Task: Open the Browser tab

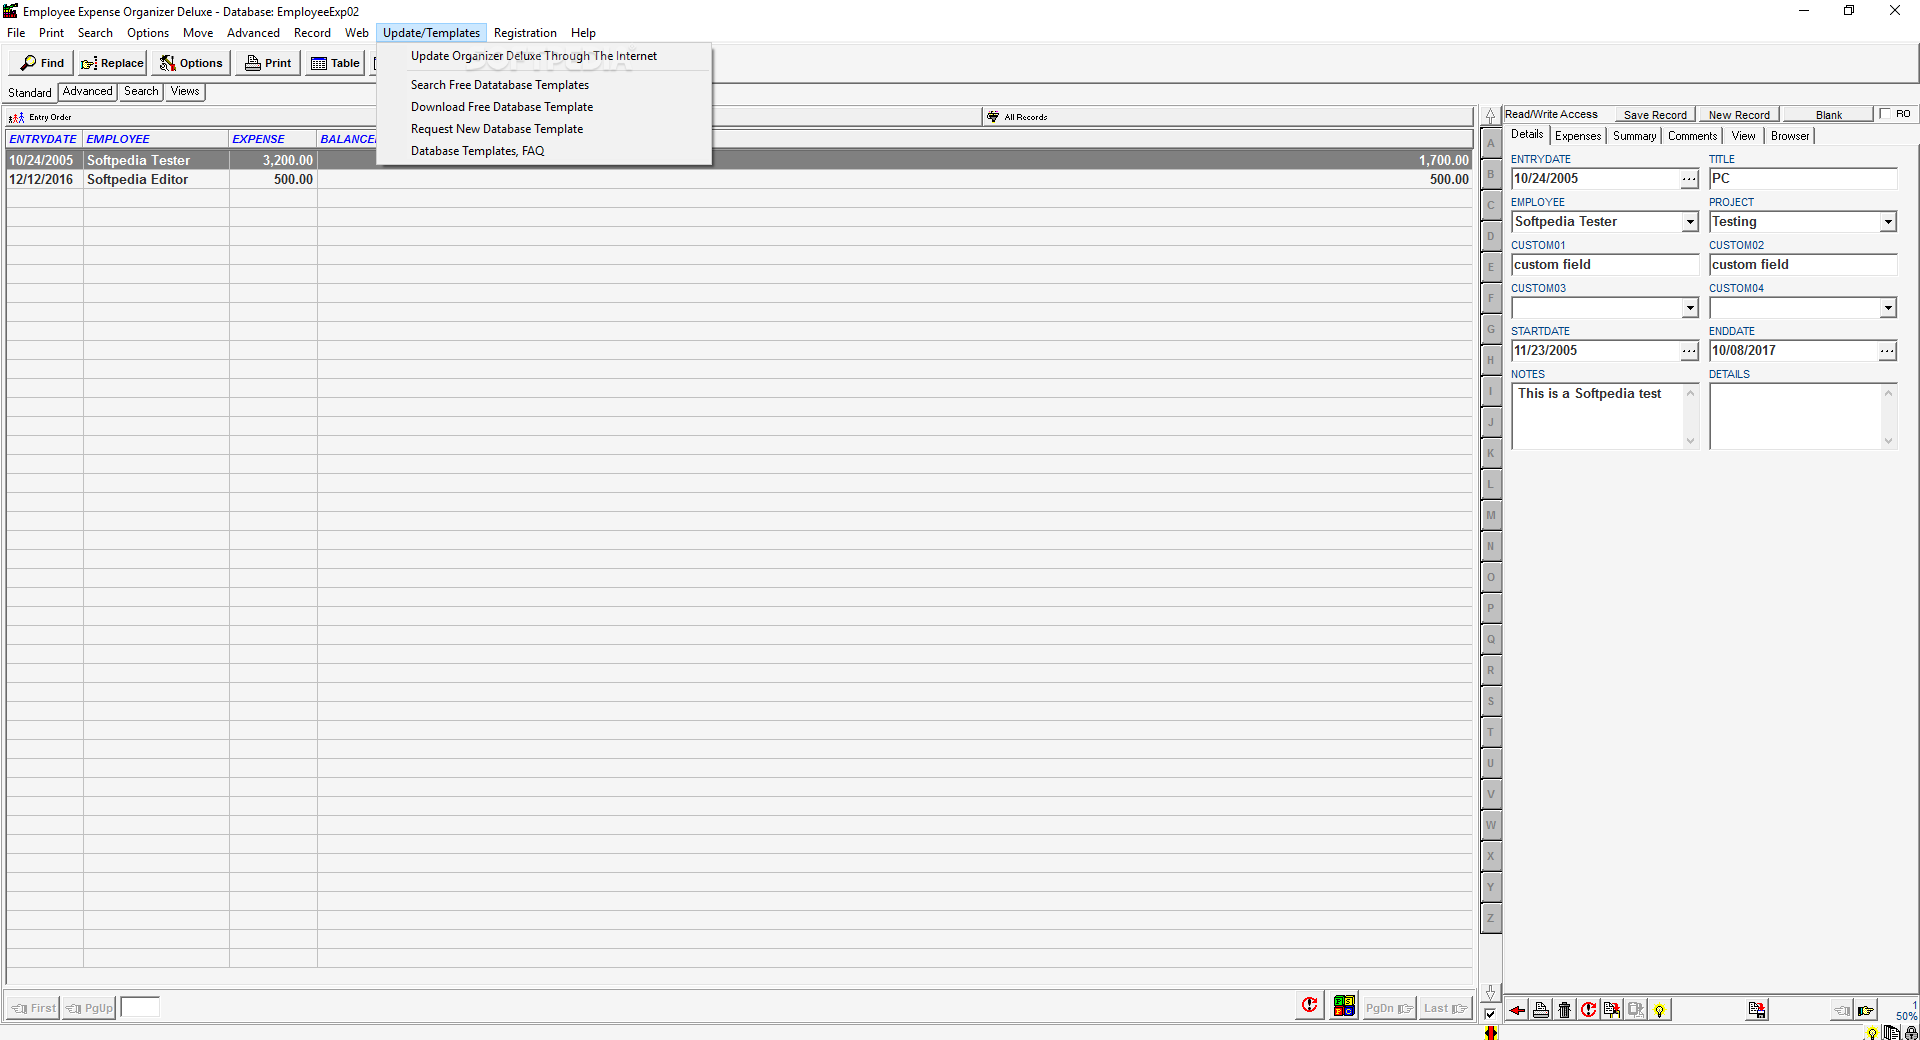Action: coord(1790,136)
